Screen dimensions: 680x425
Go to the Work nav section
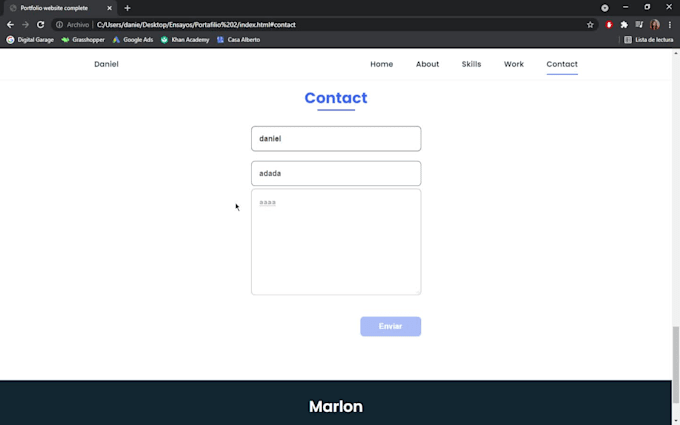(514, 64)
